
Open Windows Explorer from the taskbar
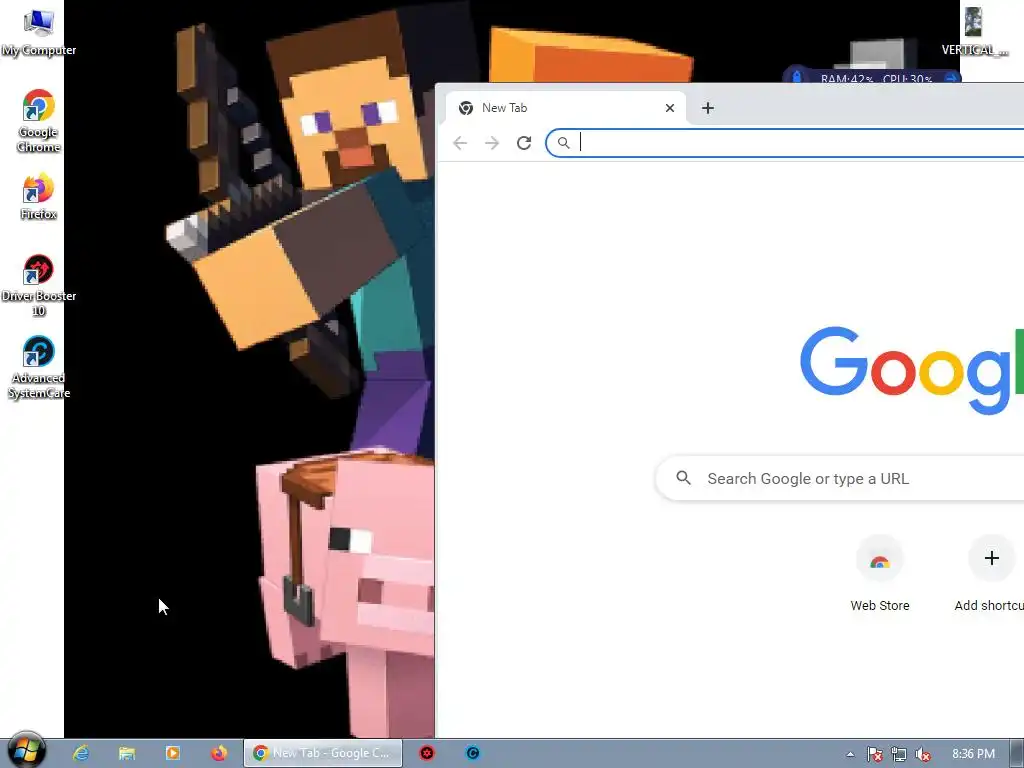pyautogui.click(x=127, y=753)
